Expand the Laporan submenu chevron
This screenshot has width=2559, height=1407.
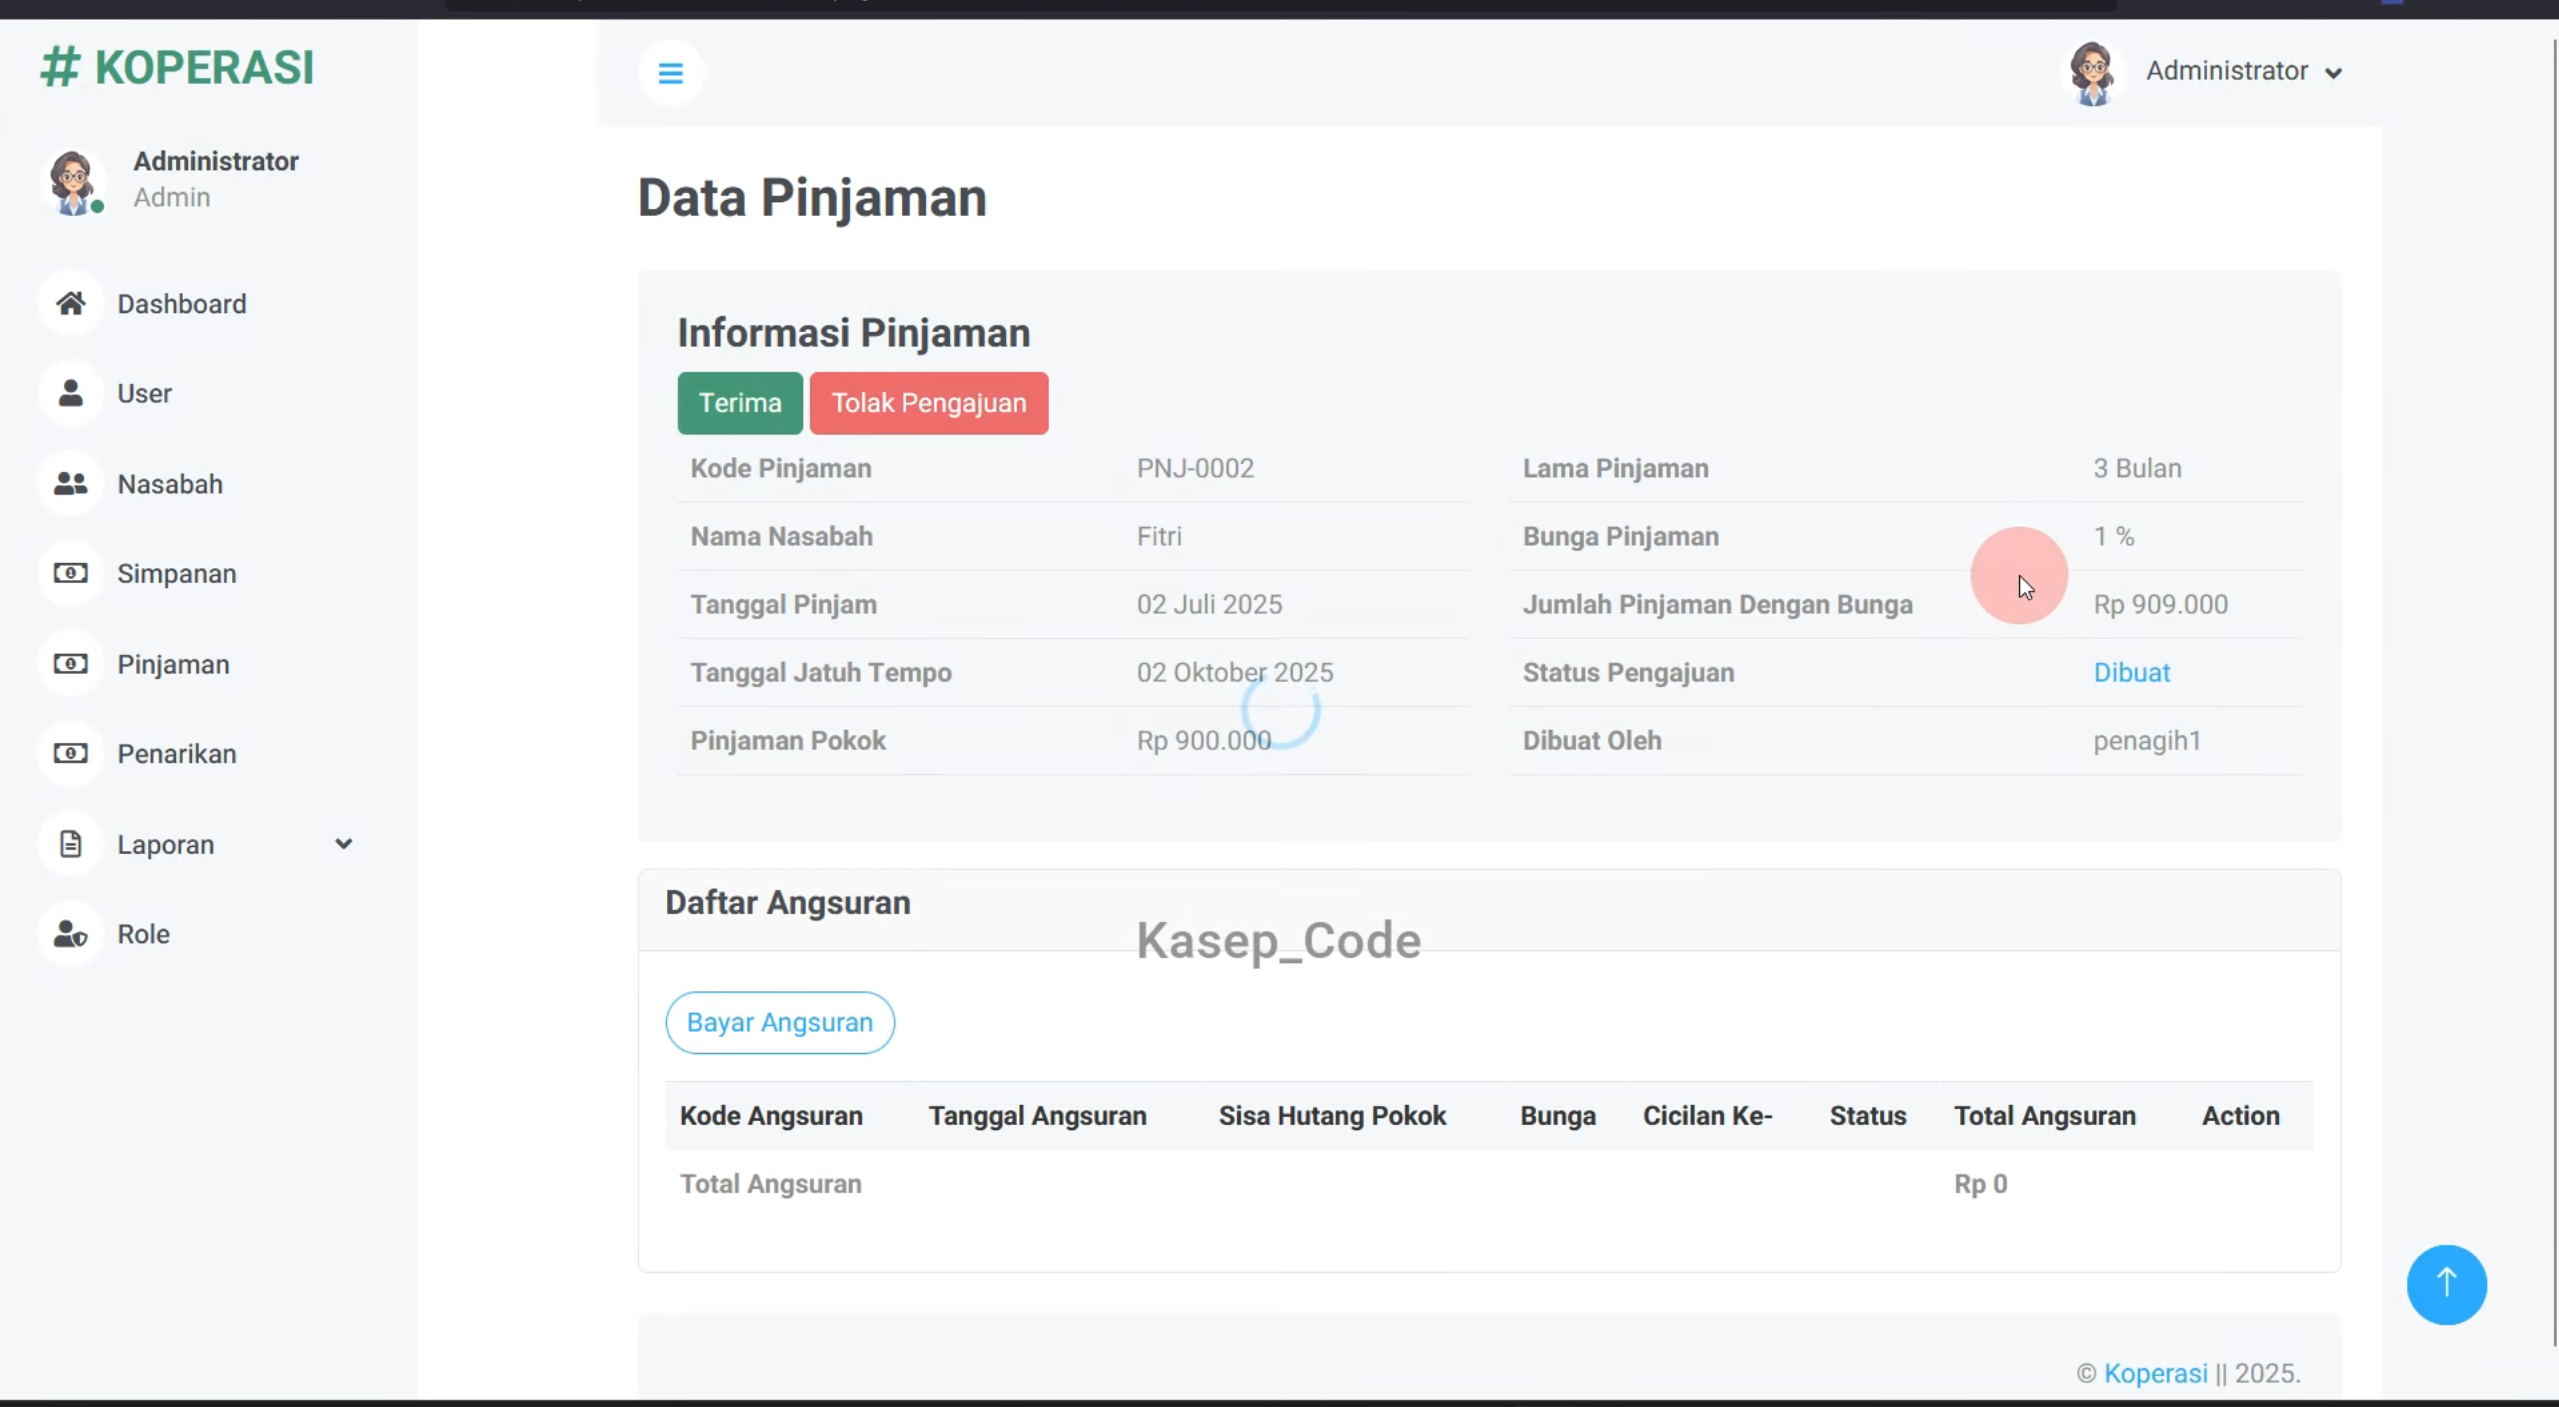[x=343, y=844]
